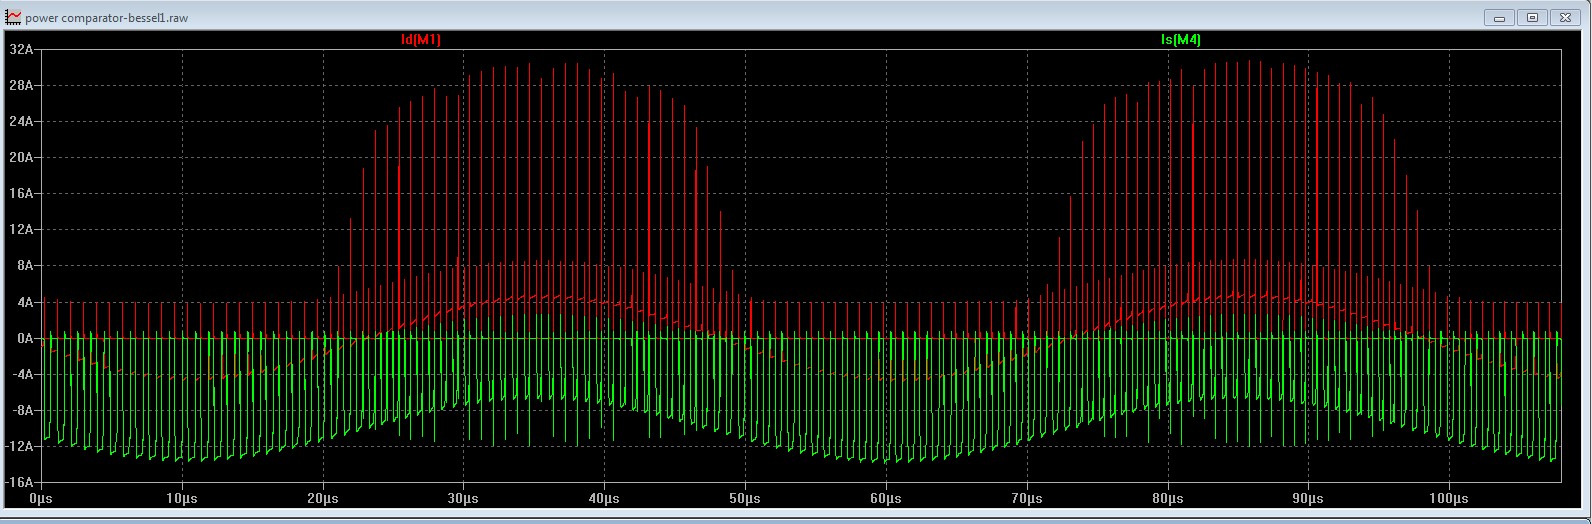Image resolution: width=1592 pixels, height=524 pixels.
Task: Click the 32A vertical axis label
Action: (22, 49)
